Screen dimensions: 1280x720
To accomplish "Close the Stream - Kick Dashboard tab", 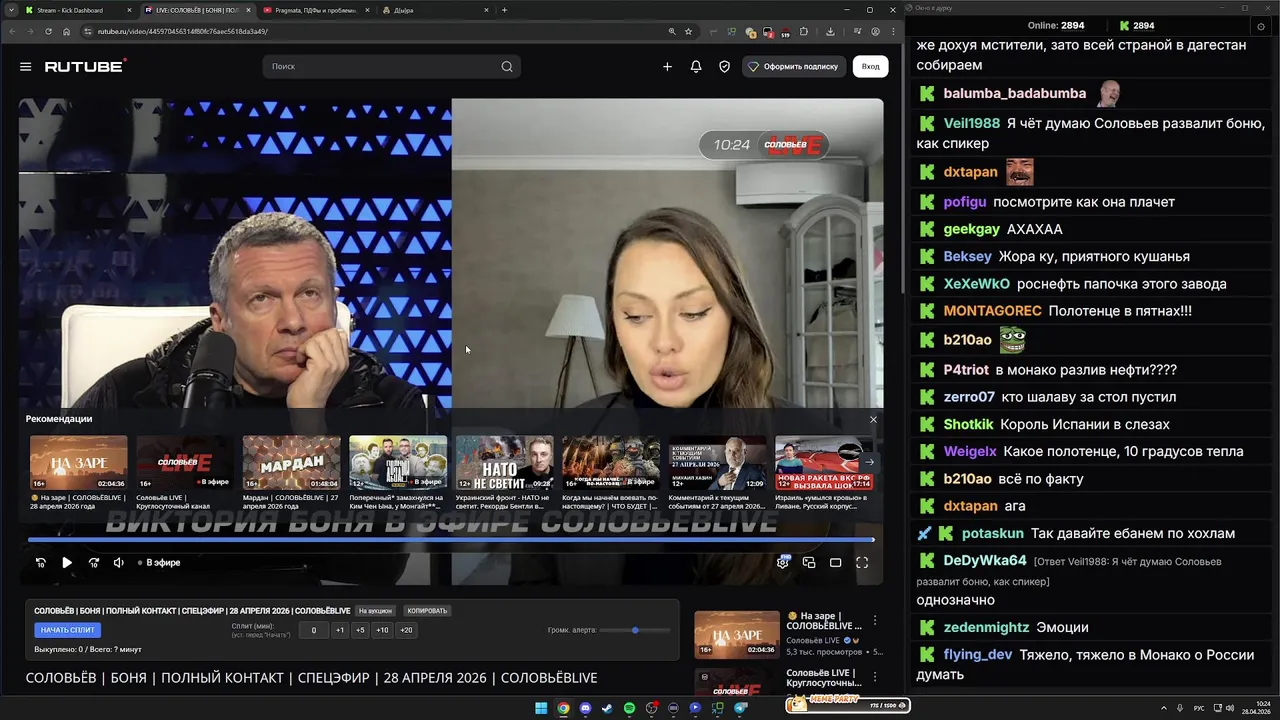I will coord(129,10).
